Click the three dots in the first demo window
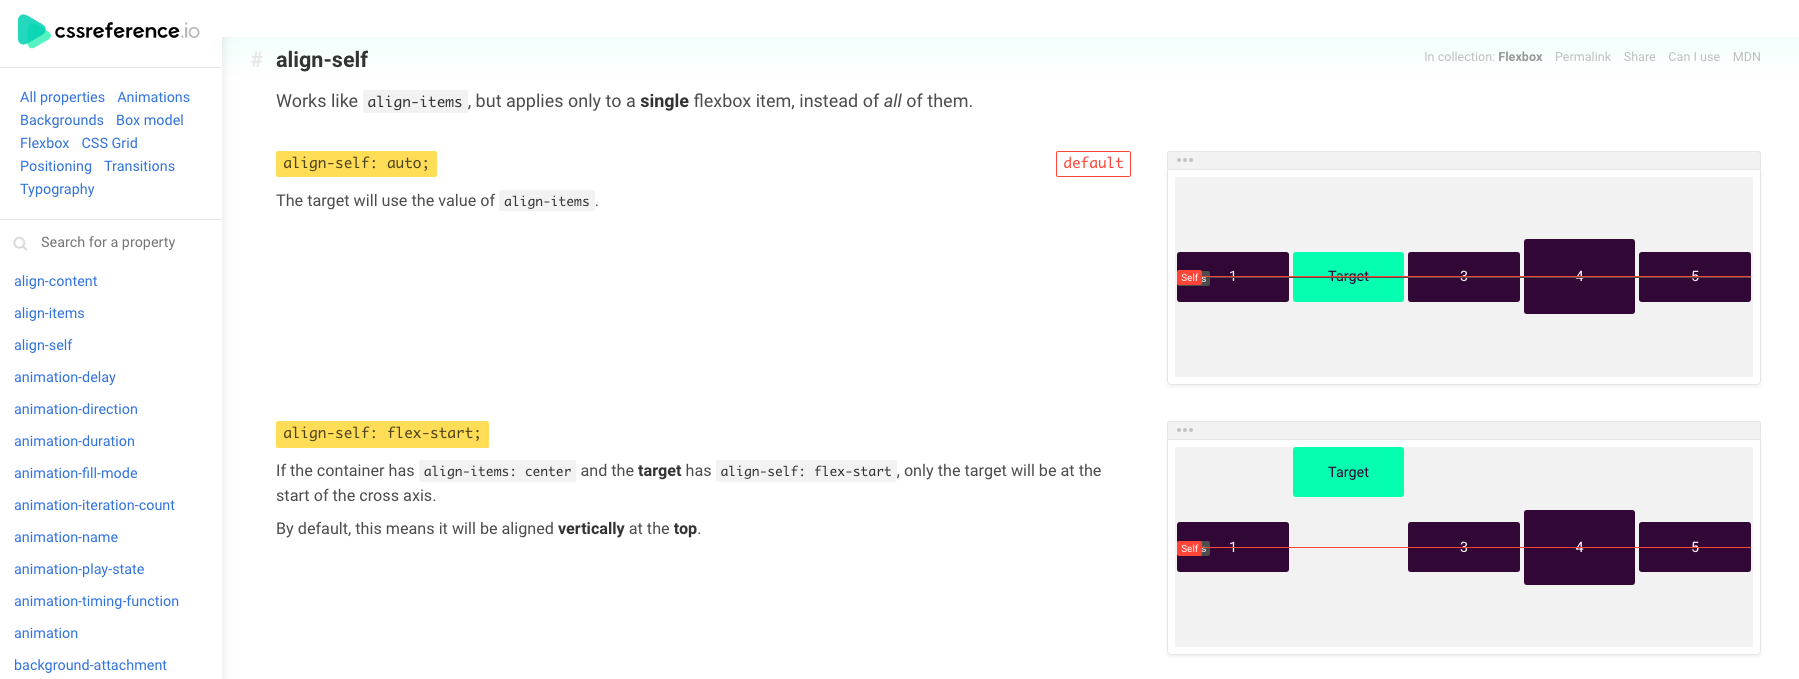 point(1185,160)
